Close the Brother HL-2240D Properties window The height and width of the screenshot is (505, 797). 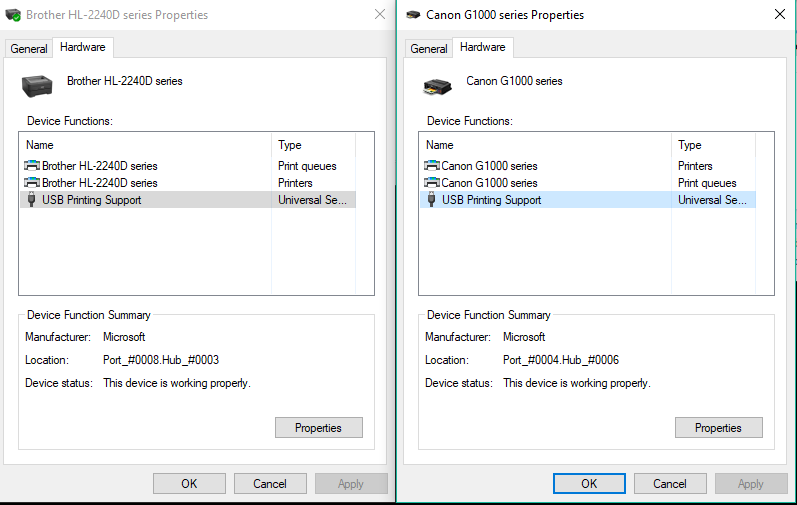[379, 15]
